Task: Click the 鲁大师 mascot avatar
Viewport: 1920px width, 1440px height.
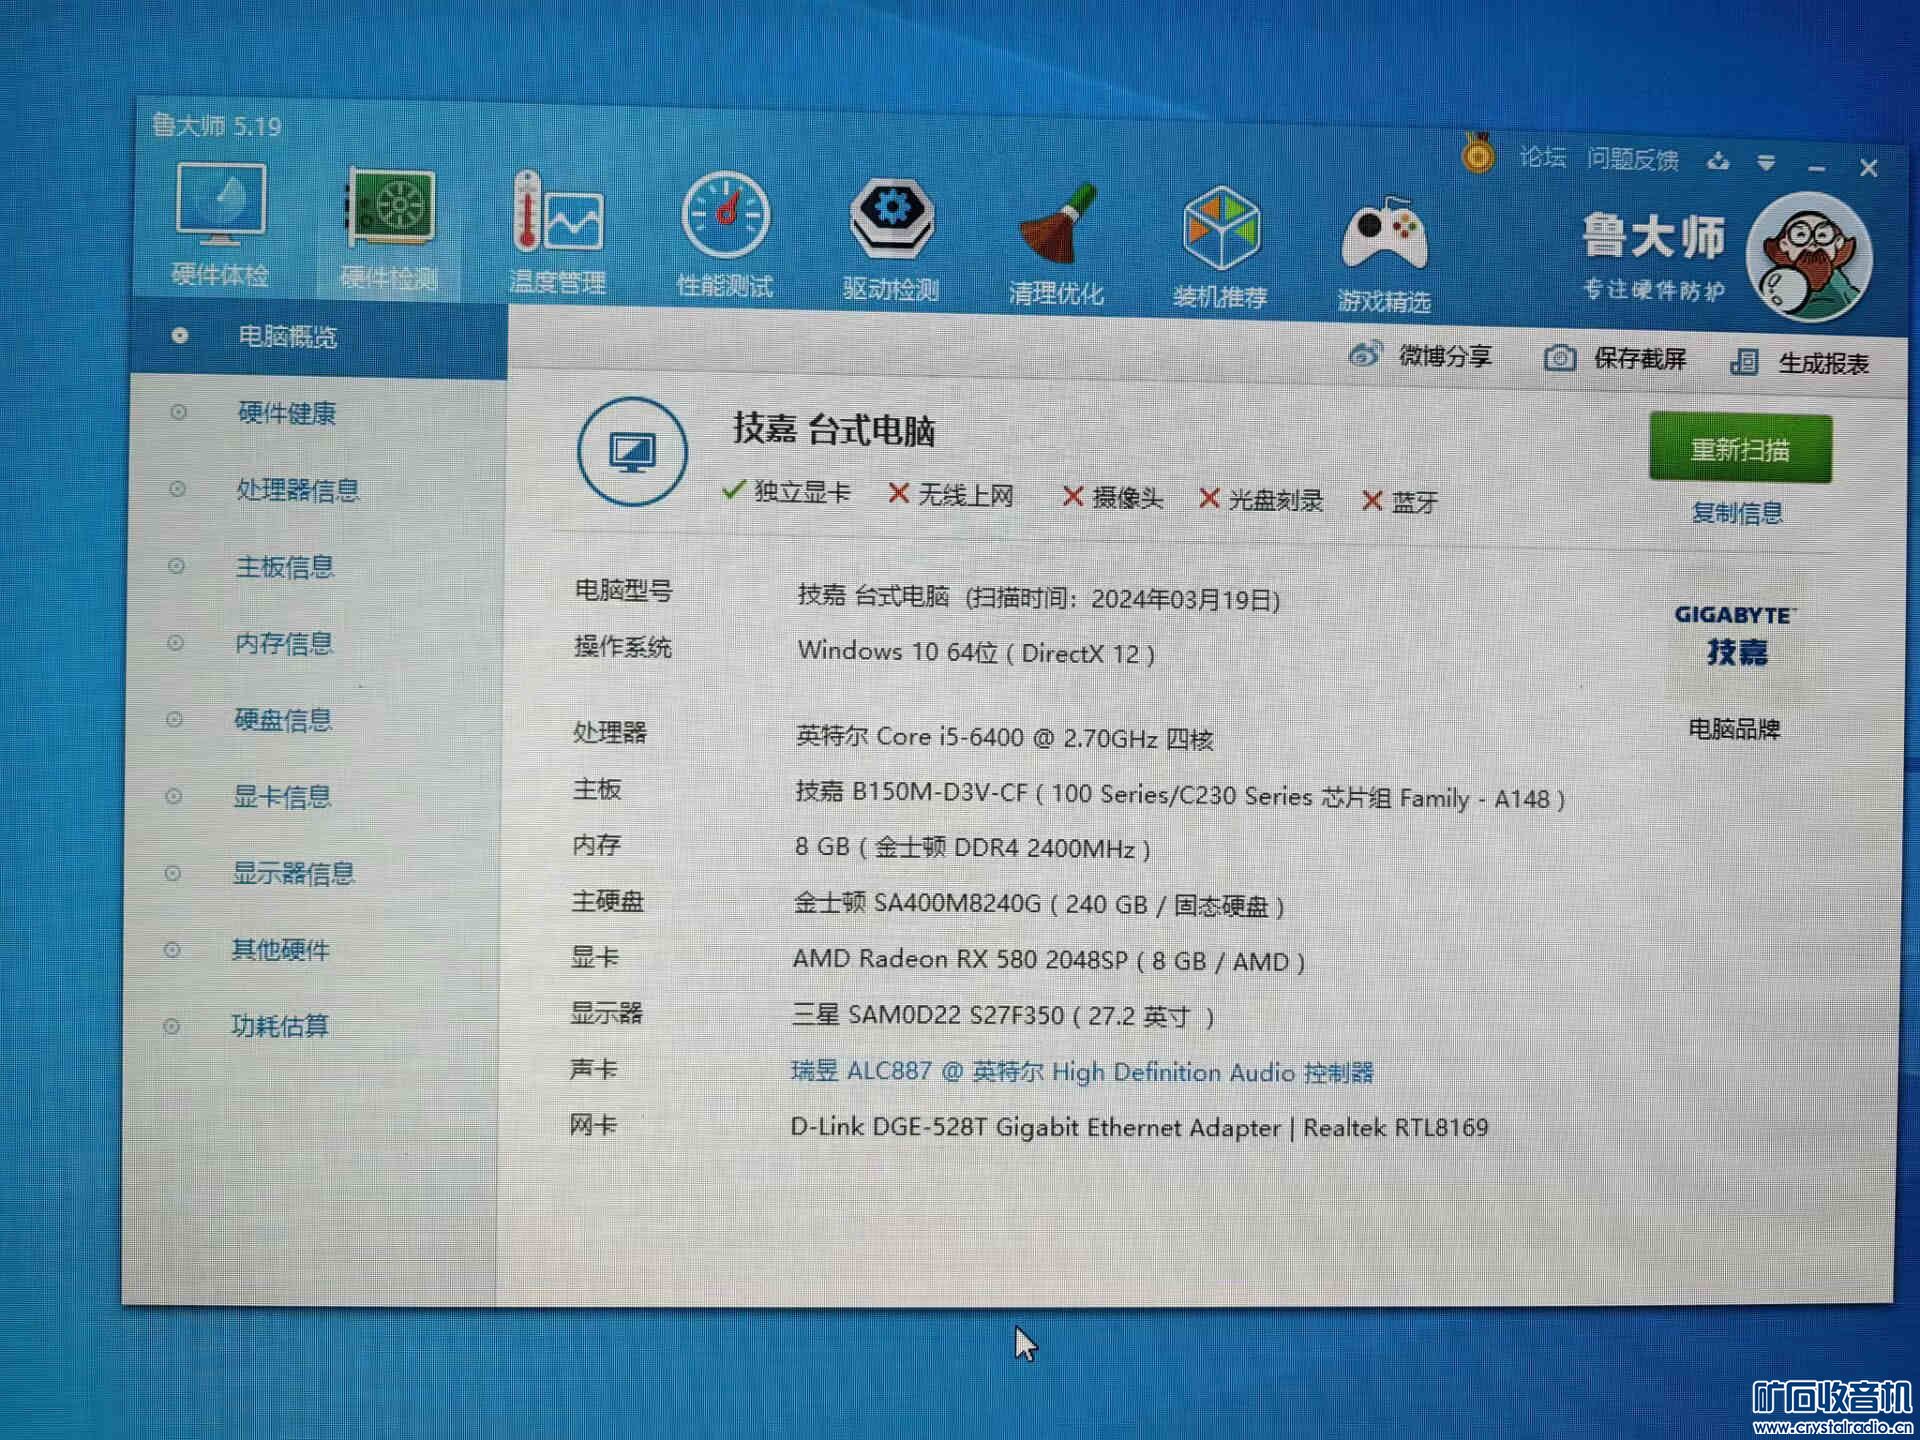Action: [1809, 257]
